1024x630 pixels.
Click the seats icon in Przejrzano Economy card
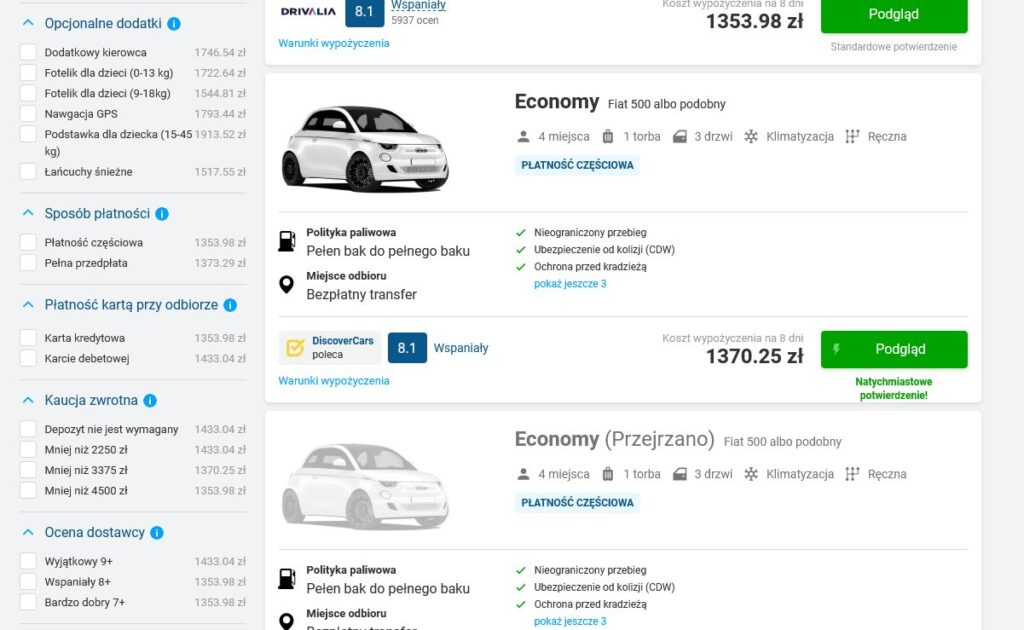click(523, 474)
